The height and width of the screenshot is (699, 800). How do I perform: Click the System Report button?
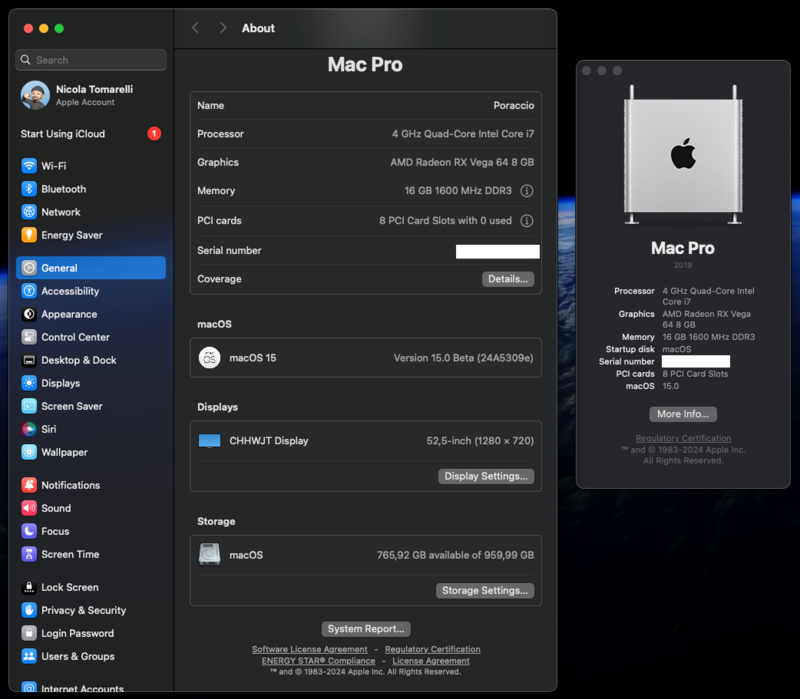coord(366,629)
